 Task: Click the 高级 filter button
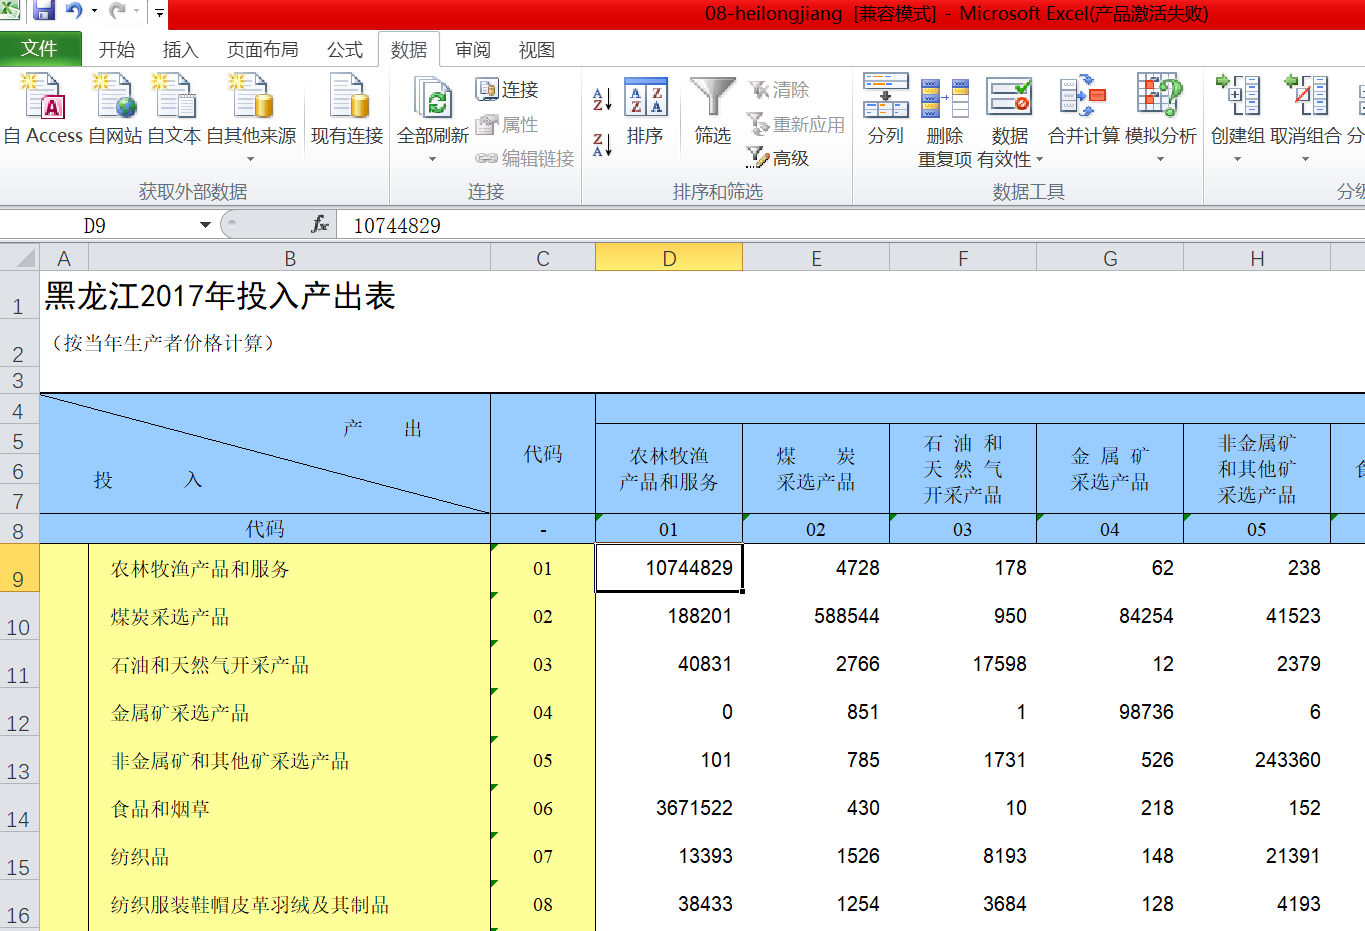(778, 158)
